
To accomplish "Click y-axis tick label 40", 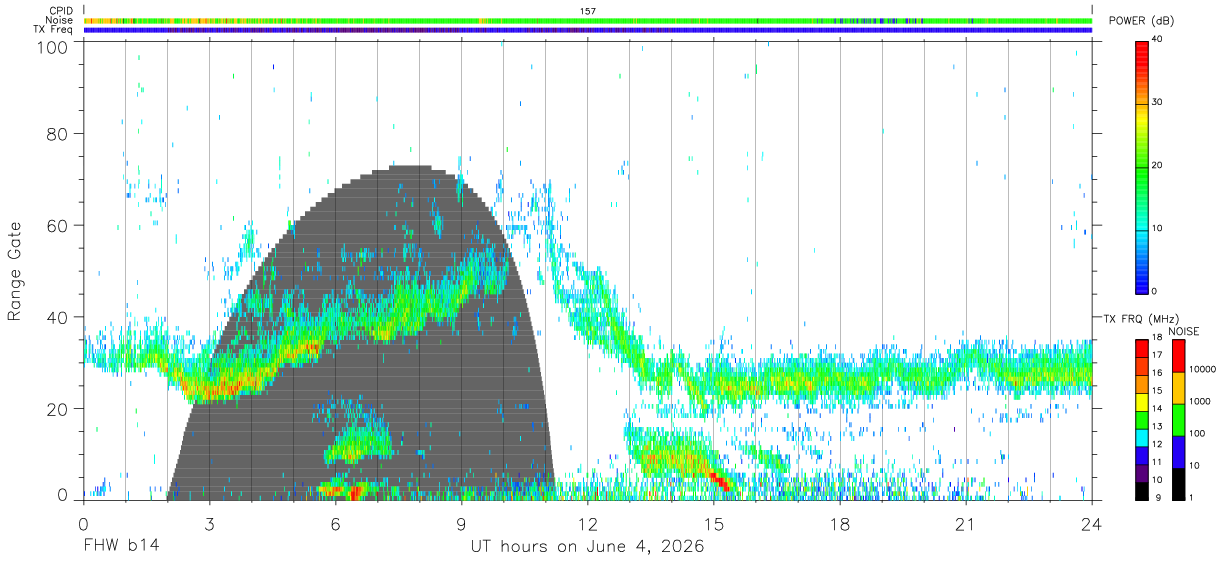I will point(58,317).
